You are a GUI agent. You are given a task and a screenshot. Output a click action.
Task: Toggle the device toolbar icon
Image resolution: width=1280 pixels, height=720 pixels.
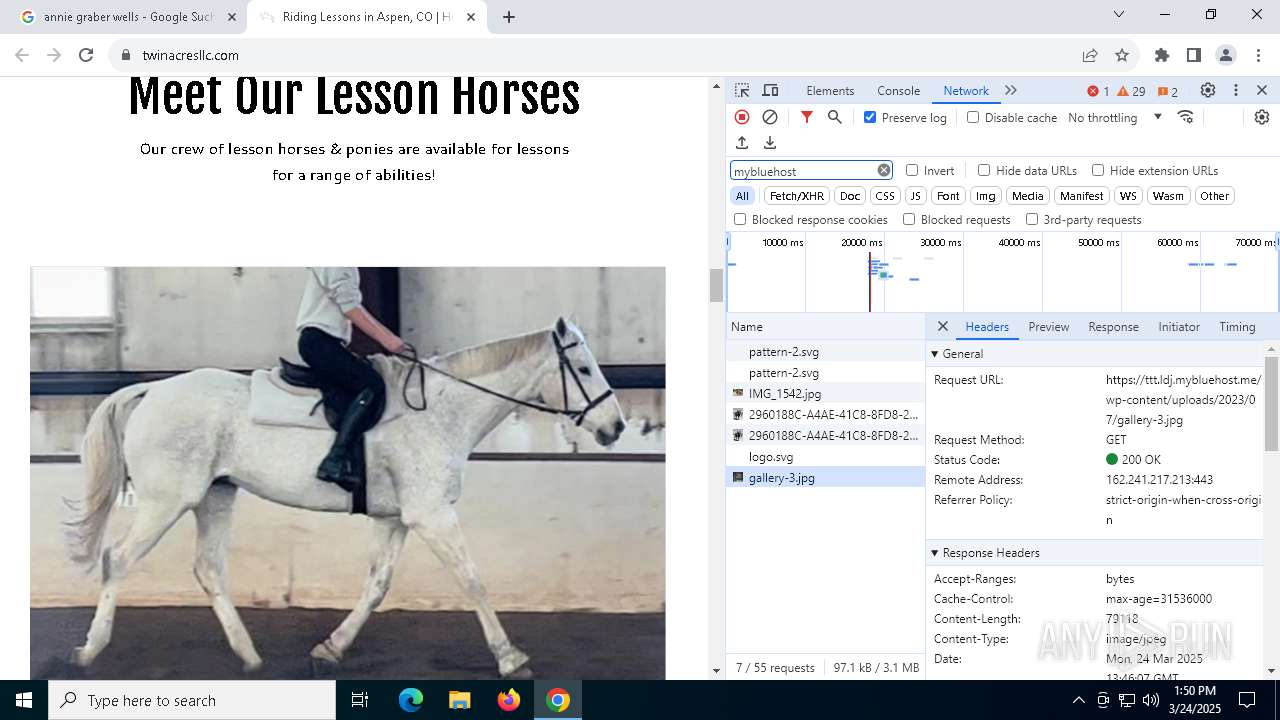(x=770, y=91)
